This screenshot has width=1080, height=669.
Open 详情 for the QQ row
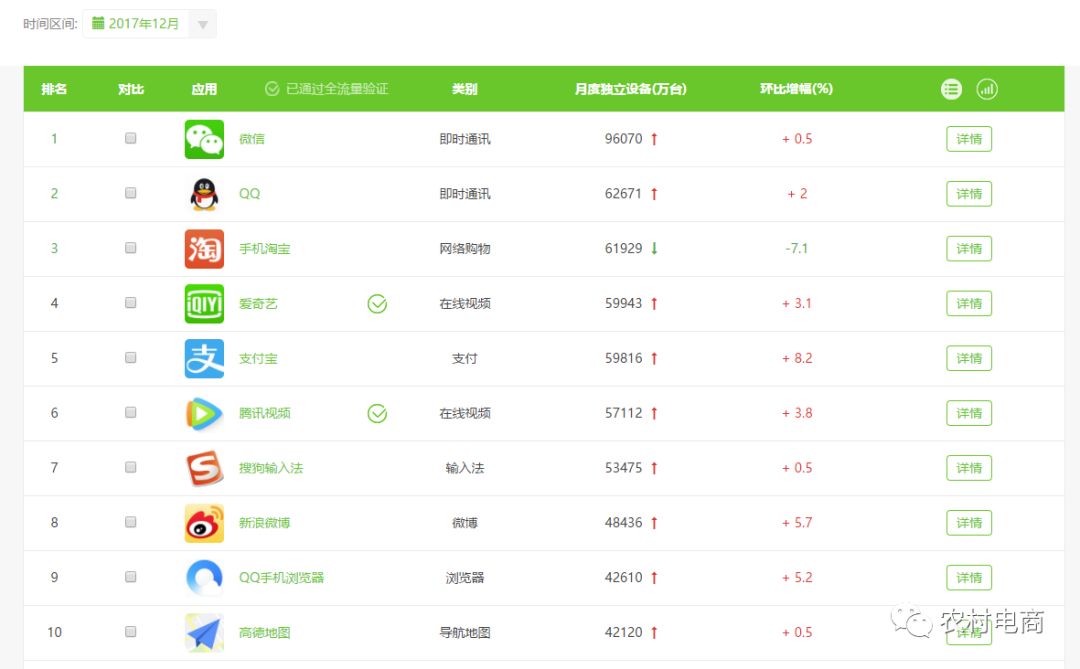click(x=968, y=194)
